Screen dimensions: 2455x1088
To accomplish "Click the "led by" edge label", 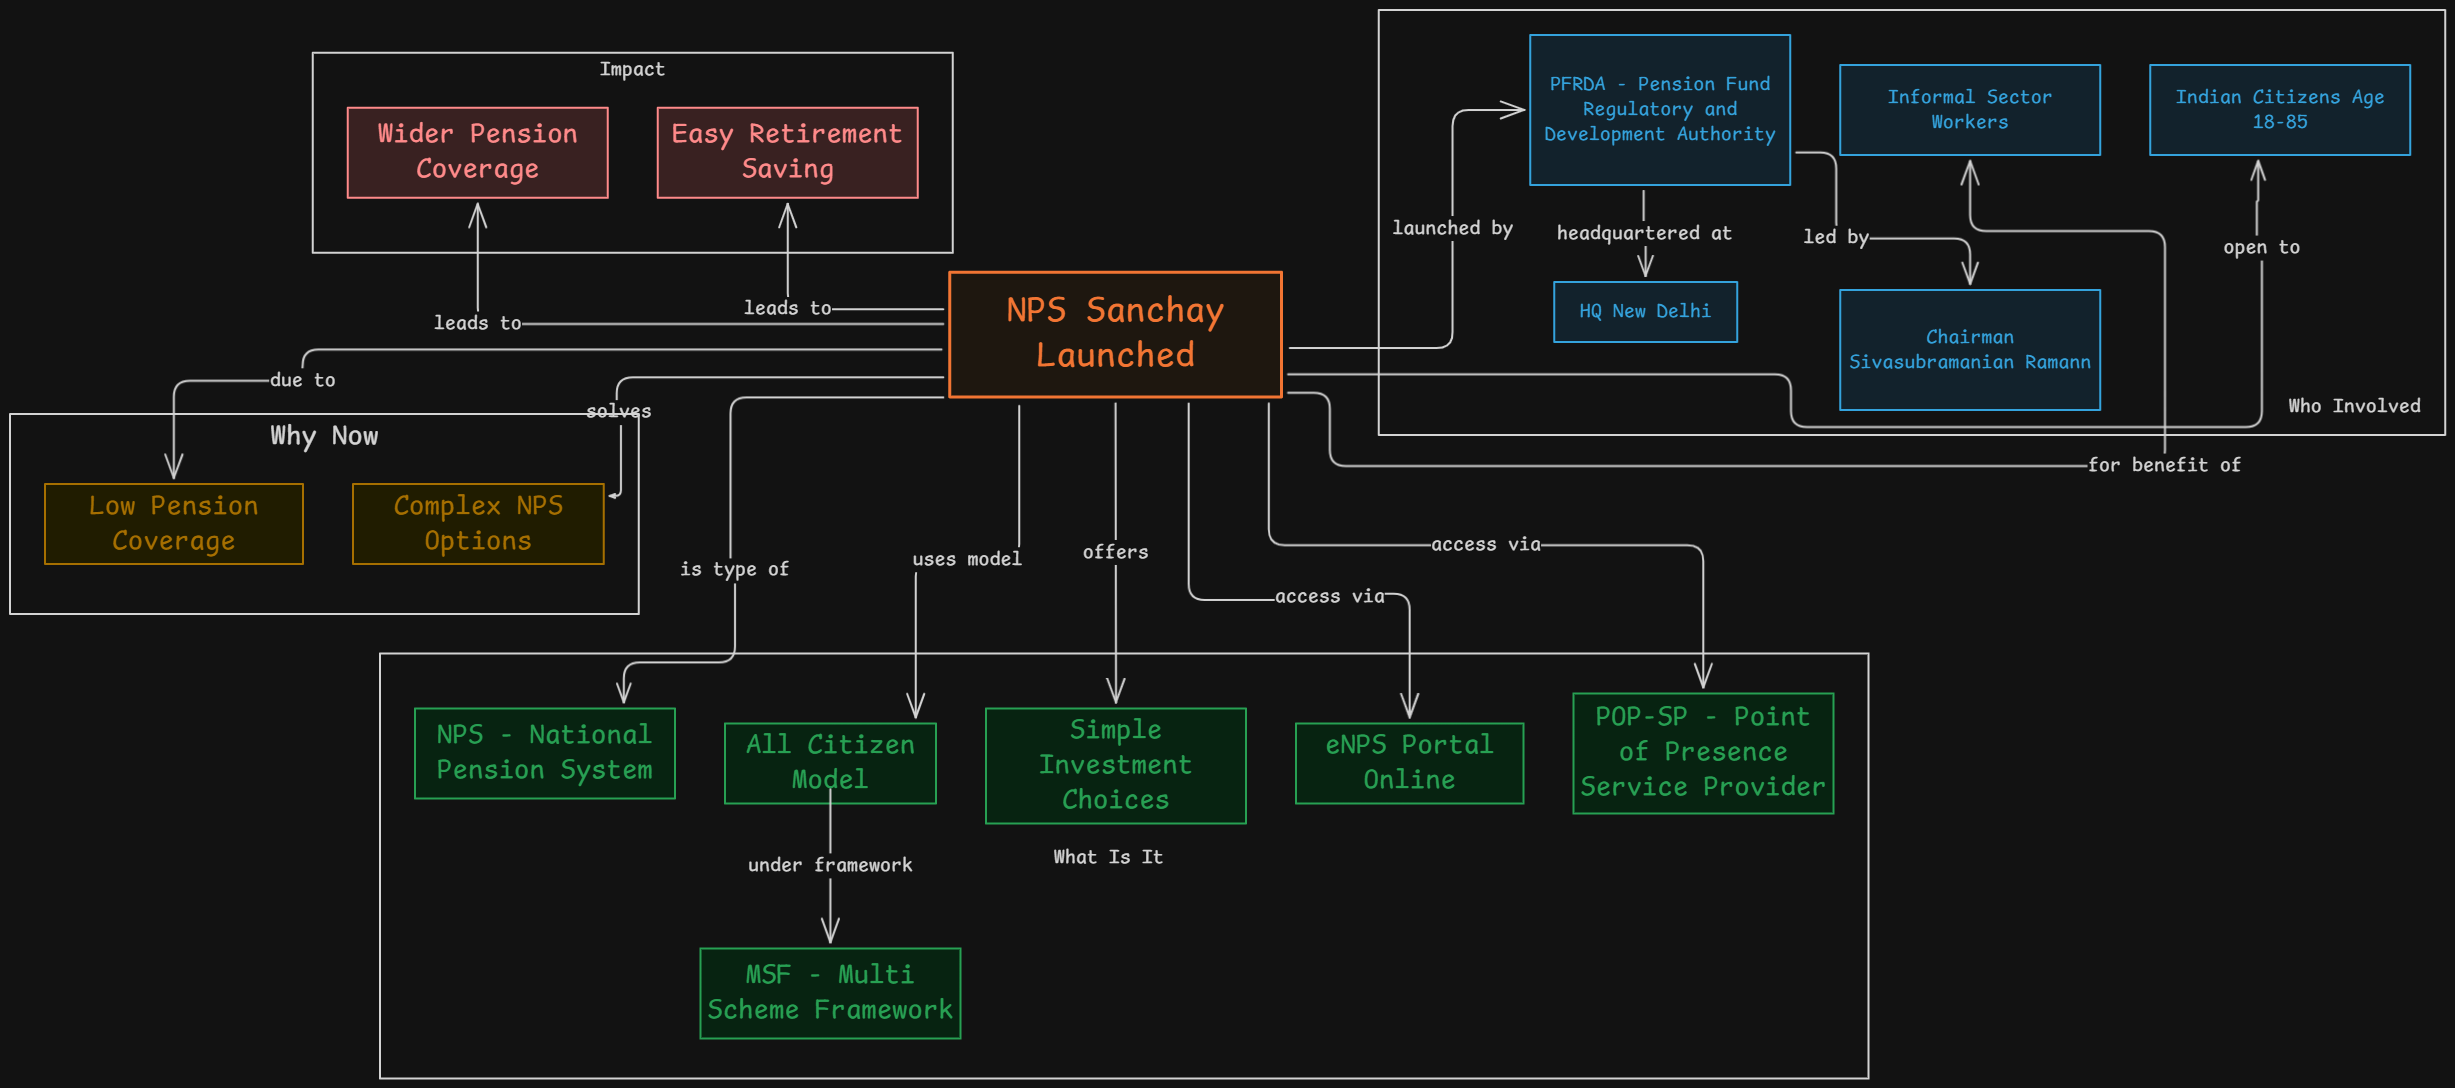I will [1836, 237].
